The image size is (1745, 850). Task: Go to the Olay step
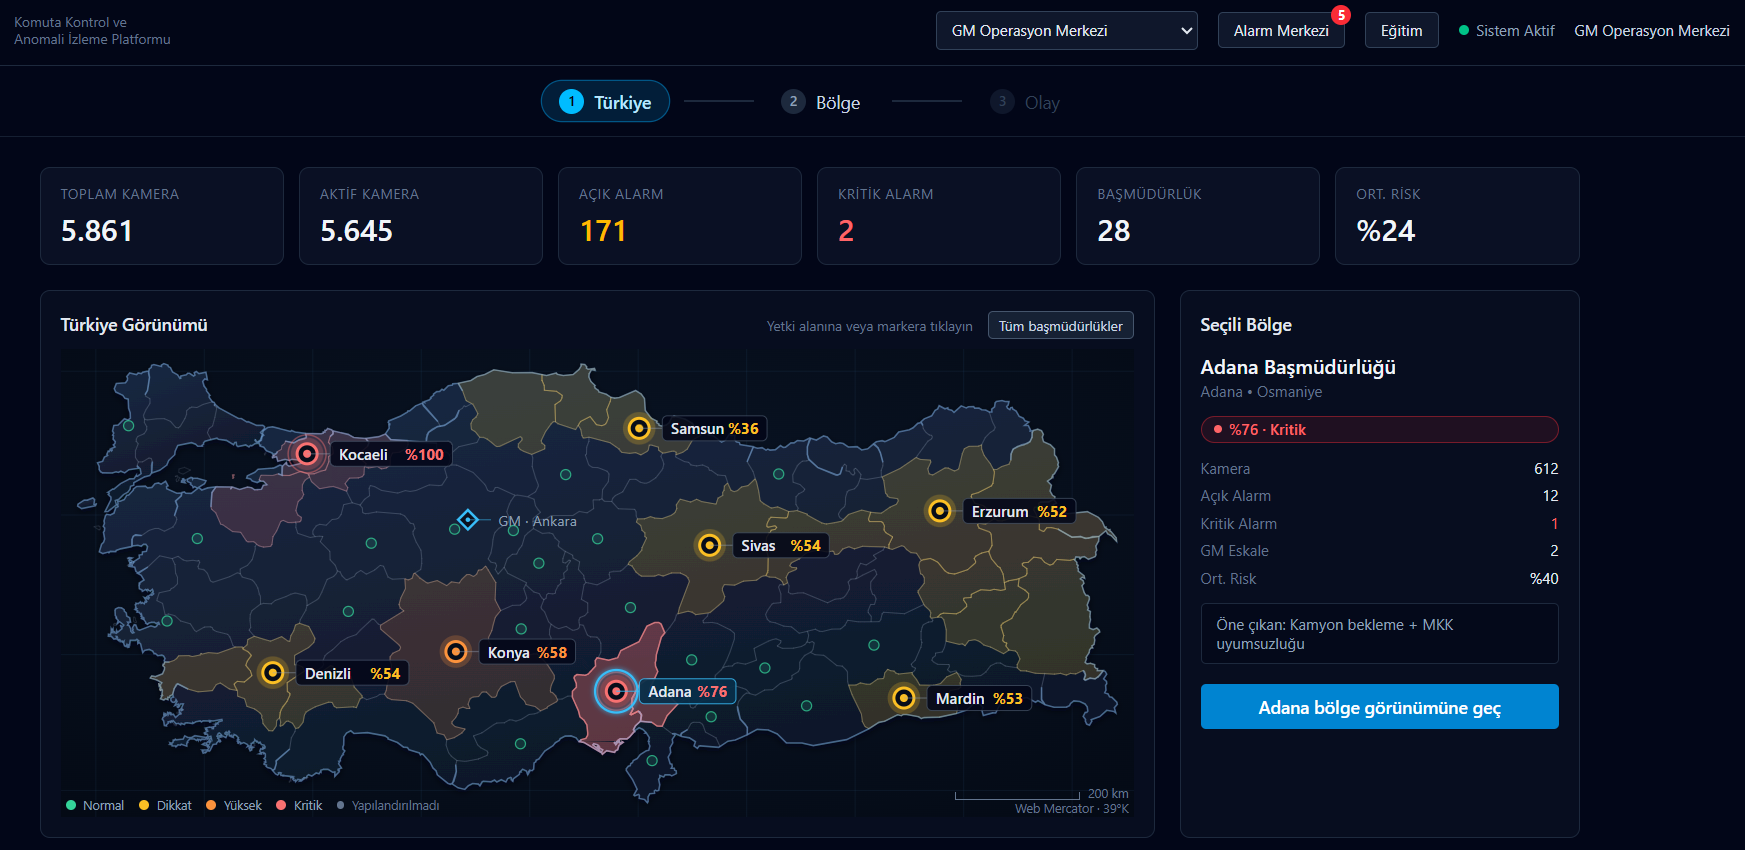tap(1025, 102)
